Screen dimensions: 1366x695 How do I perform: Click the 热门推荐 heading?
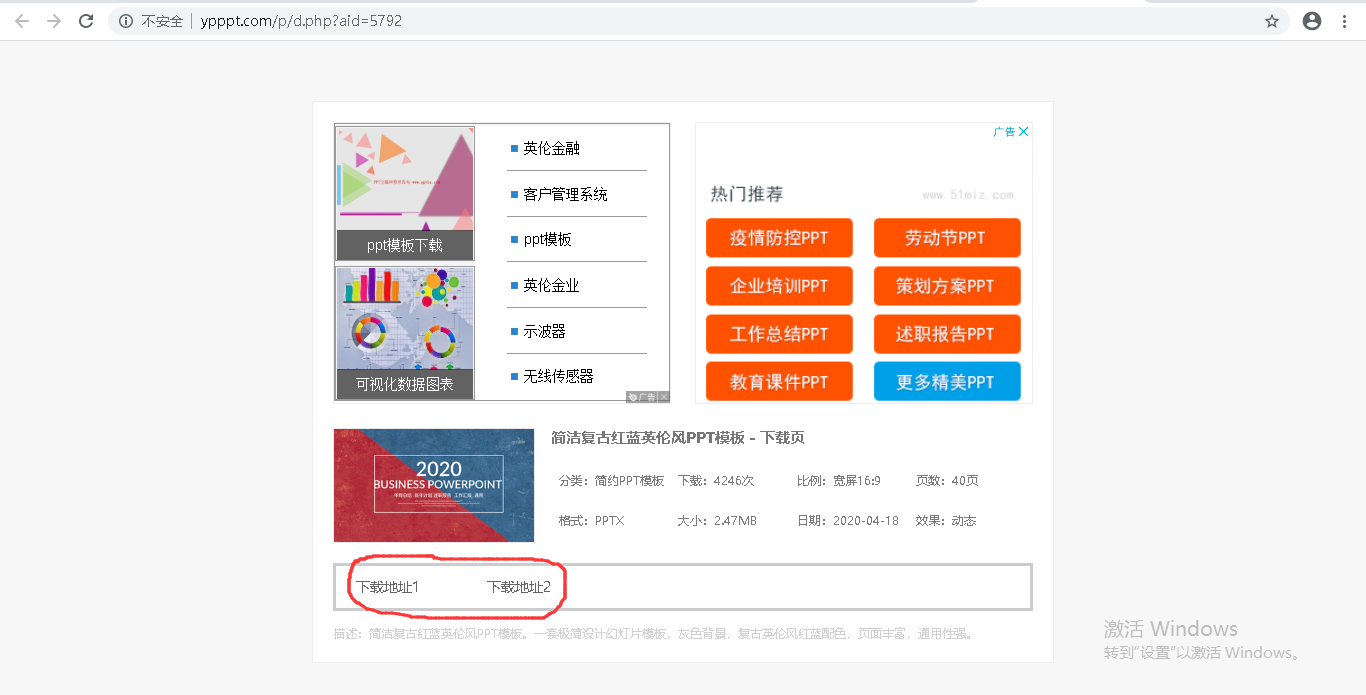(747, 194)
